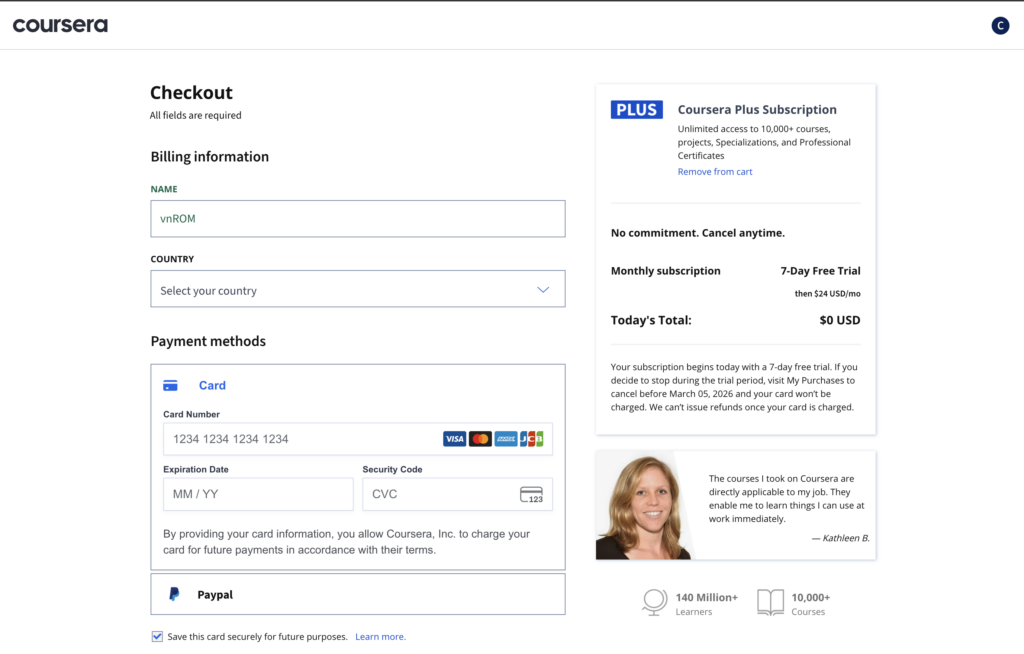1024x654 pixels.
Task: Click into the Name input field
Action: coord(357,219)
